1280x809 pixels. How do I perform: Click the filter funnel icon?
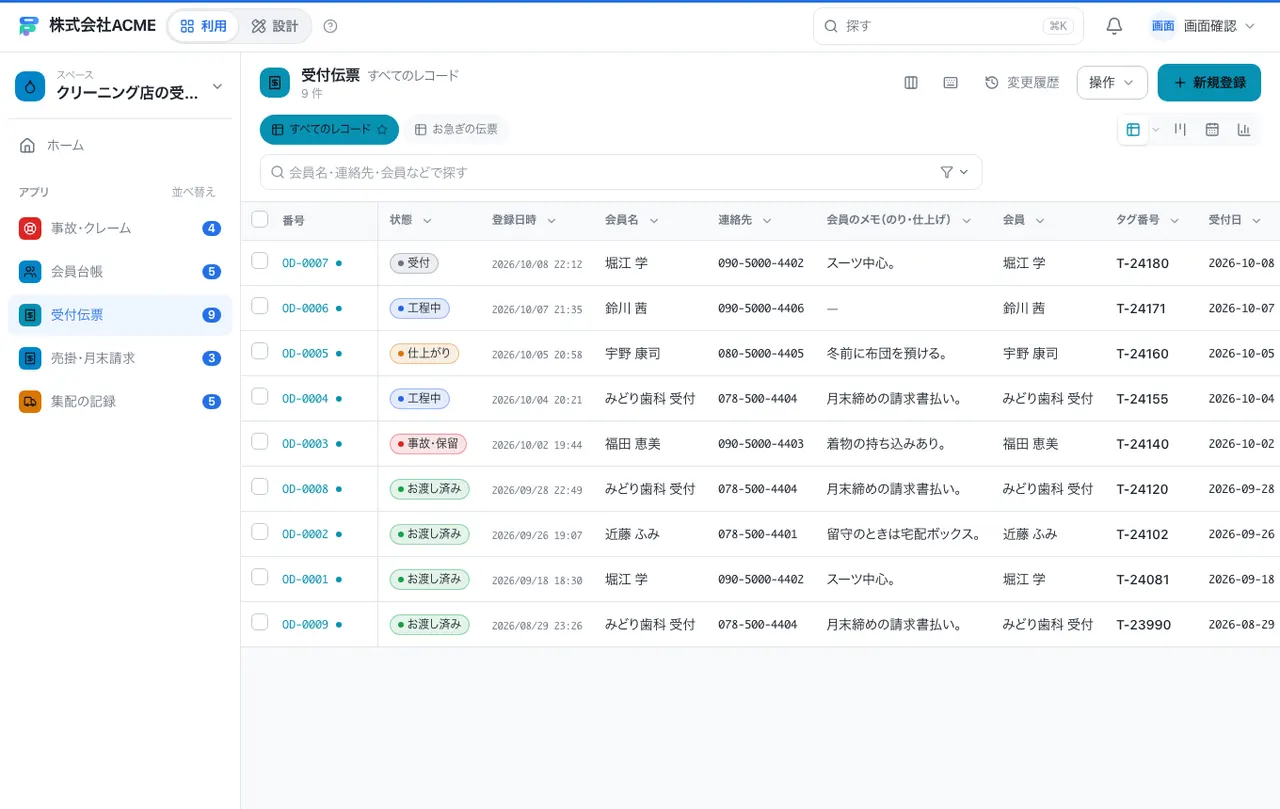tap(947, 172)
